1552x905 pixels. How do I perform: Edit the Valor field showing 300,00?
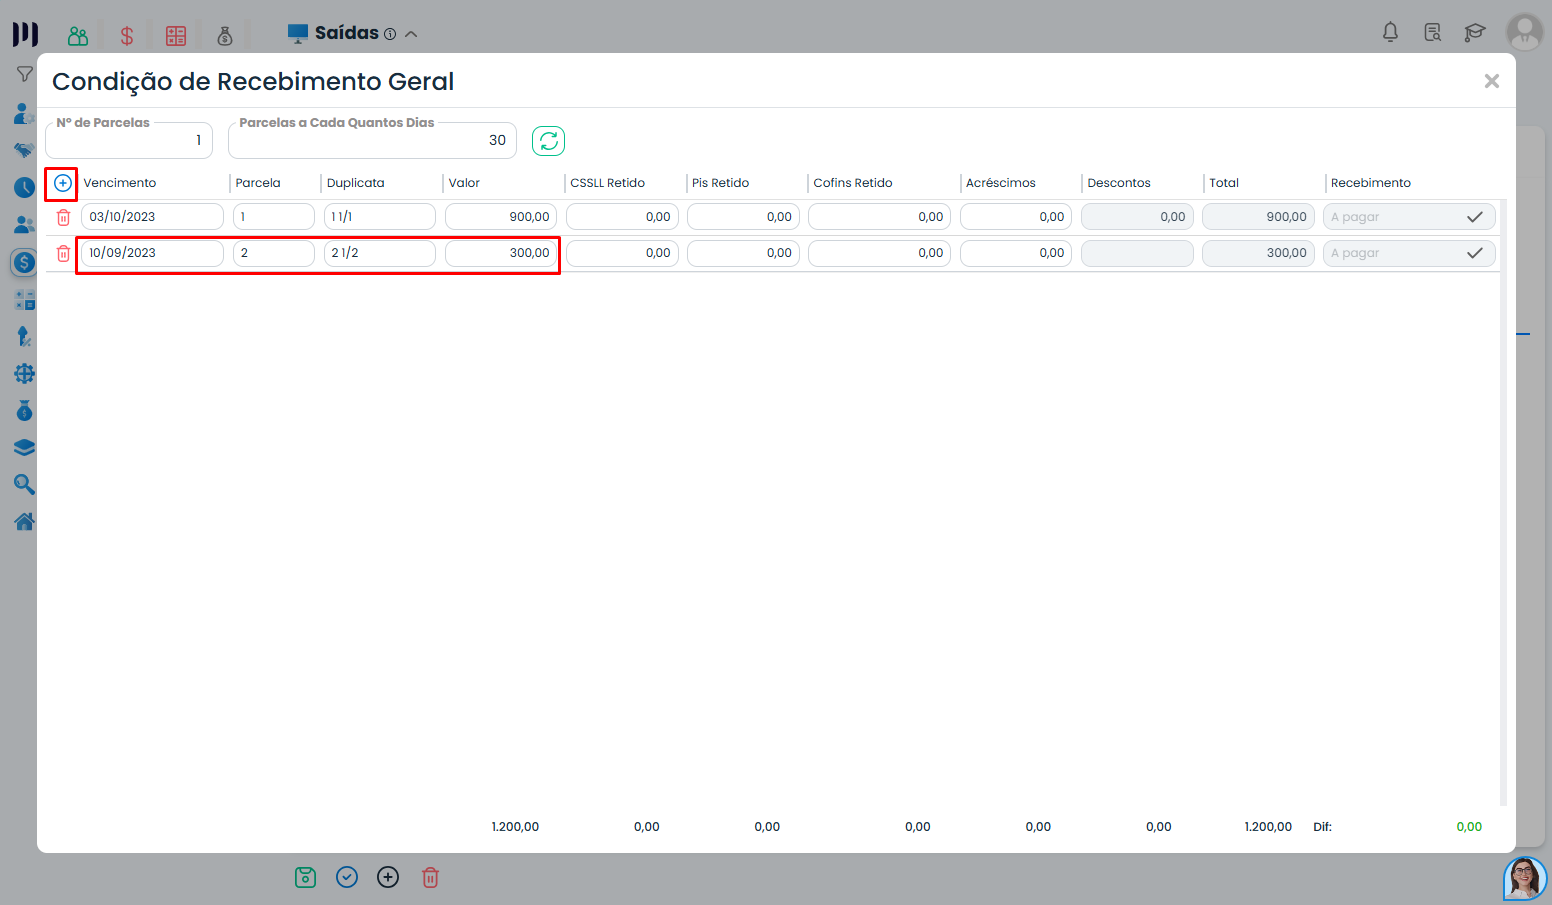pyautogui.click(x=500, y=253)
